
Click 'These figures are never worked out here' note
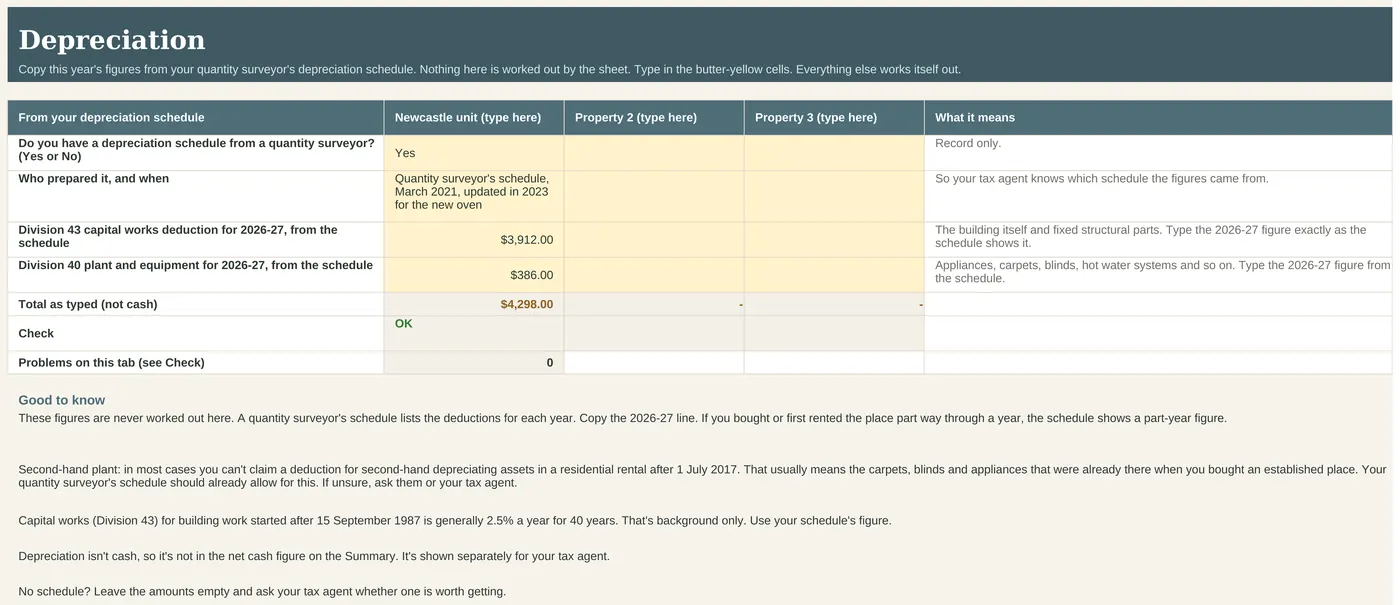pyautogui.click(x=622, y=418)
